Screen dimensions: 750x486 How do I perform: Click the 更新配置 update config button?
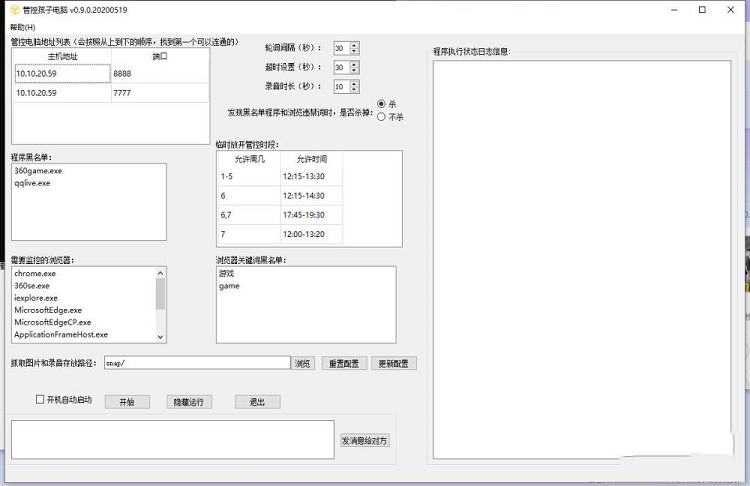pyautogui.click(x=393, y=363)
